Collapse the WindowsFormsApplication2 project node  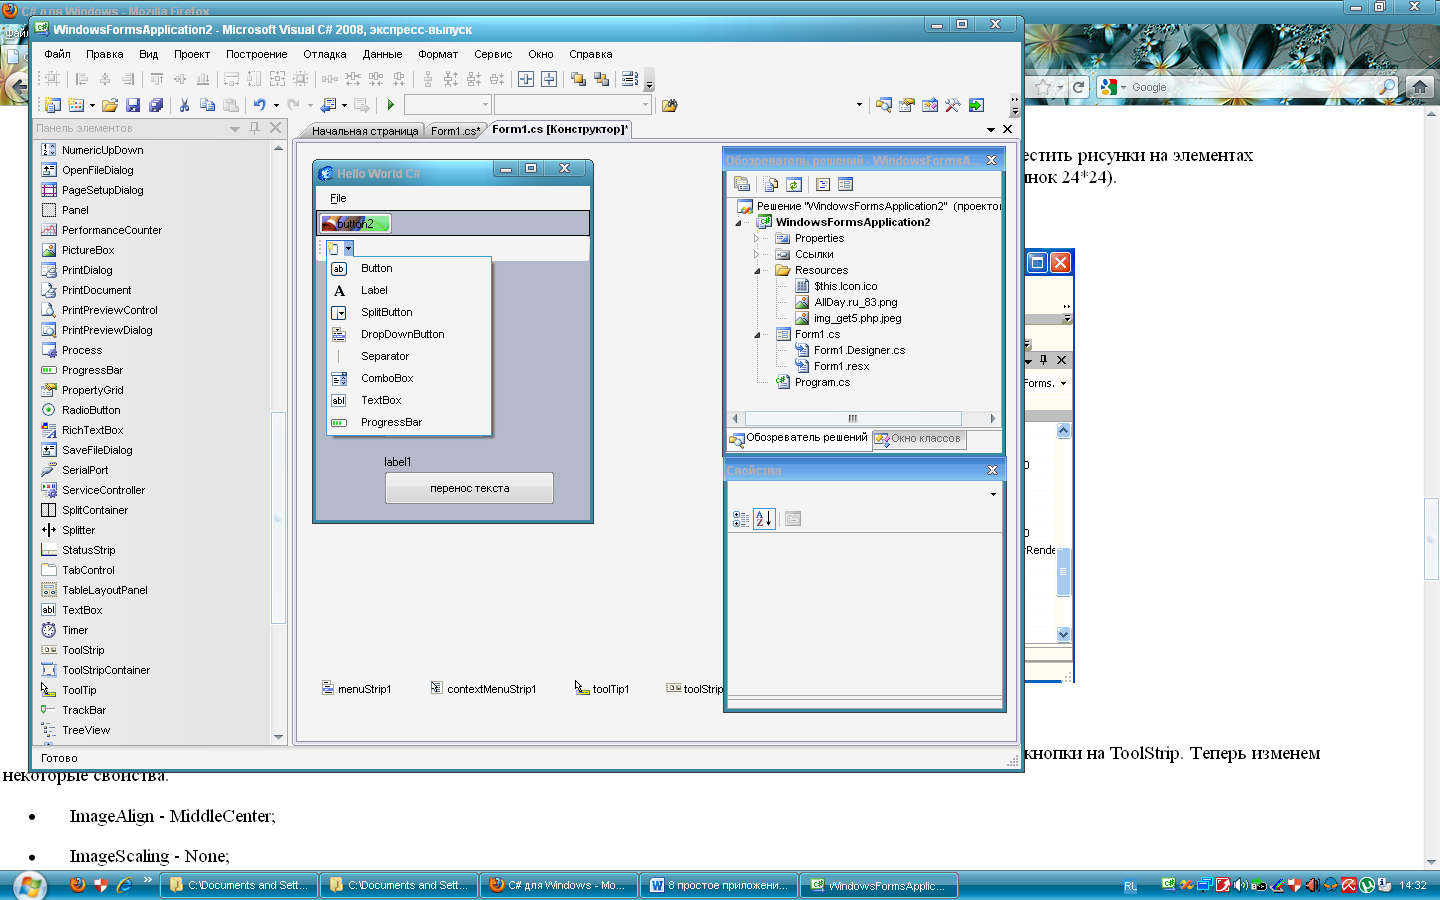pyautogui.click(x=738, y=223)
